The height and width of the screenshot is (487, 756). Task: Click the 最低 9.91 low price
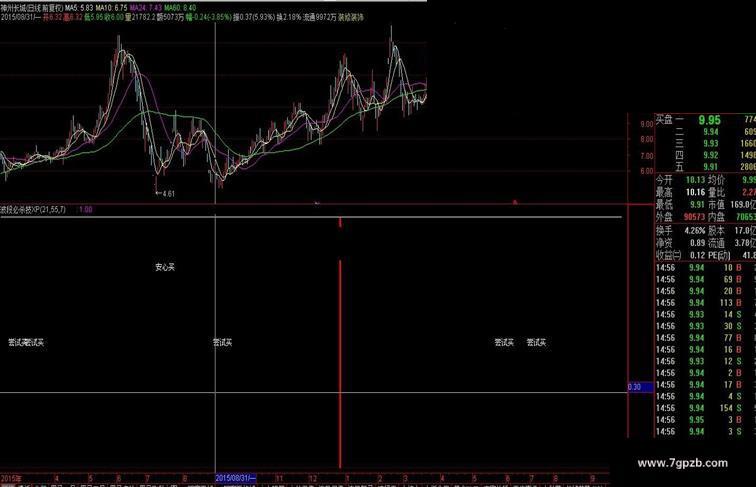[680, 204]
